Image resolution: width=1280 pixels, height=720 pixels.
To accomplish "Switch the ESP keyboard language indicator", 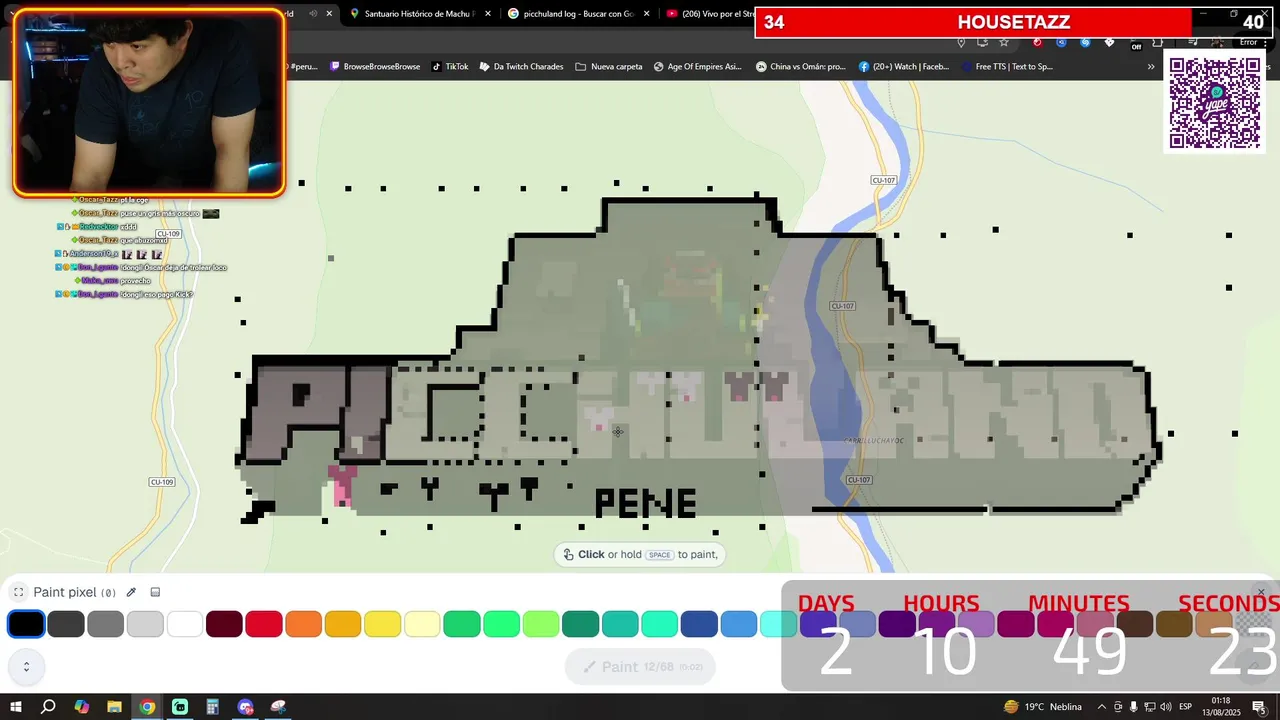I will [1185, 707].
